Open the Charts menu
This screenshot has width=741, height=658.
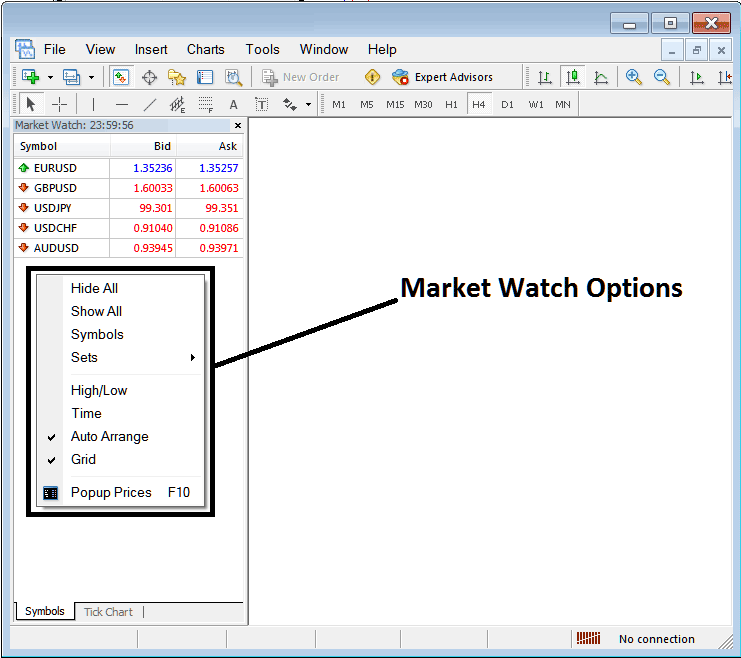[x=205, y=49]
